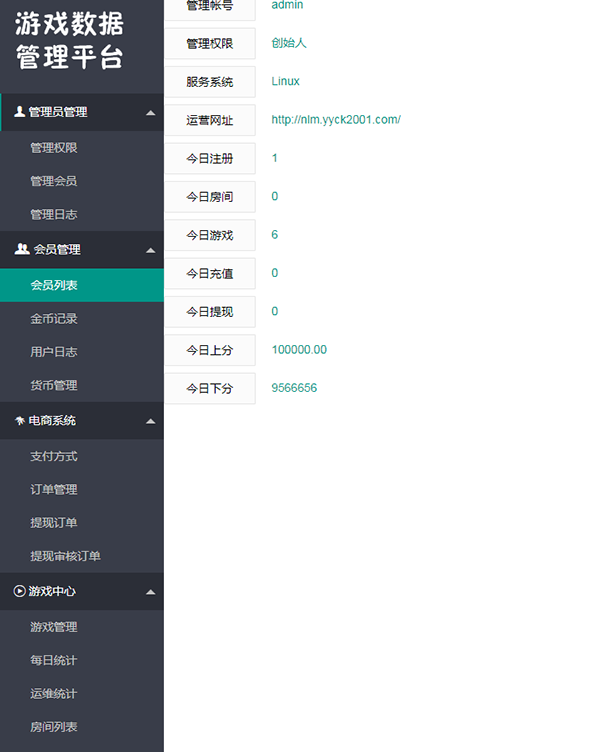Open the http://nlm.yyck2001.com/ link
Image resolution: width=602 pixels, height=752 pixels.
336,119
